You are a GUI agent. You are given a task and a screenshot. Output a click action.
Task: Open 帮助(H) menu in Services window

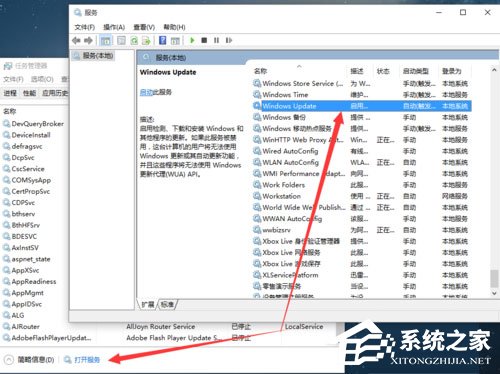[174, 27]
